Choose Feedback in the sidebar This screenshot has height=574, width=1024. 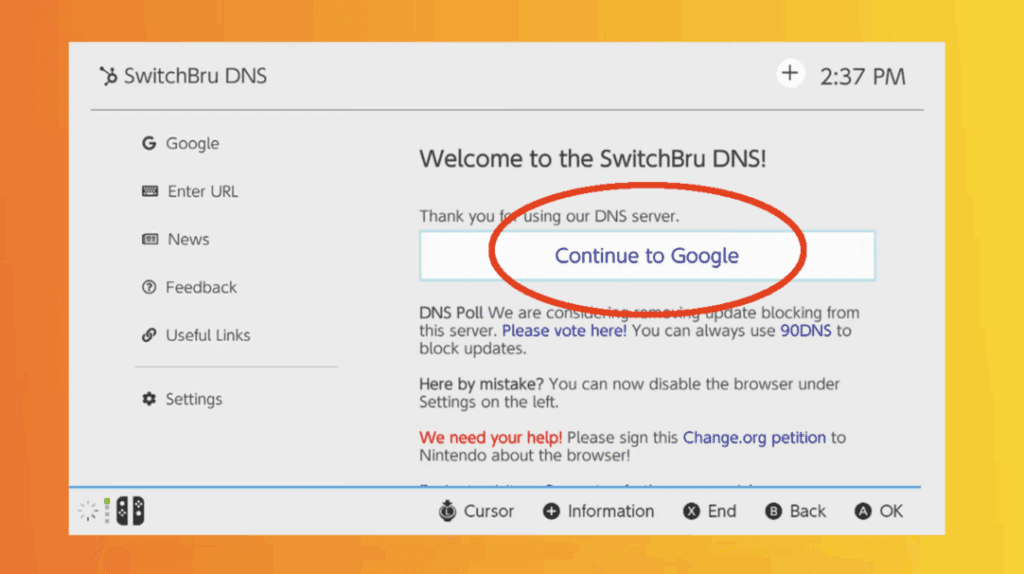tap(189, 287)
